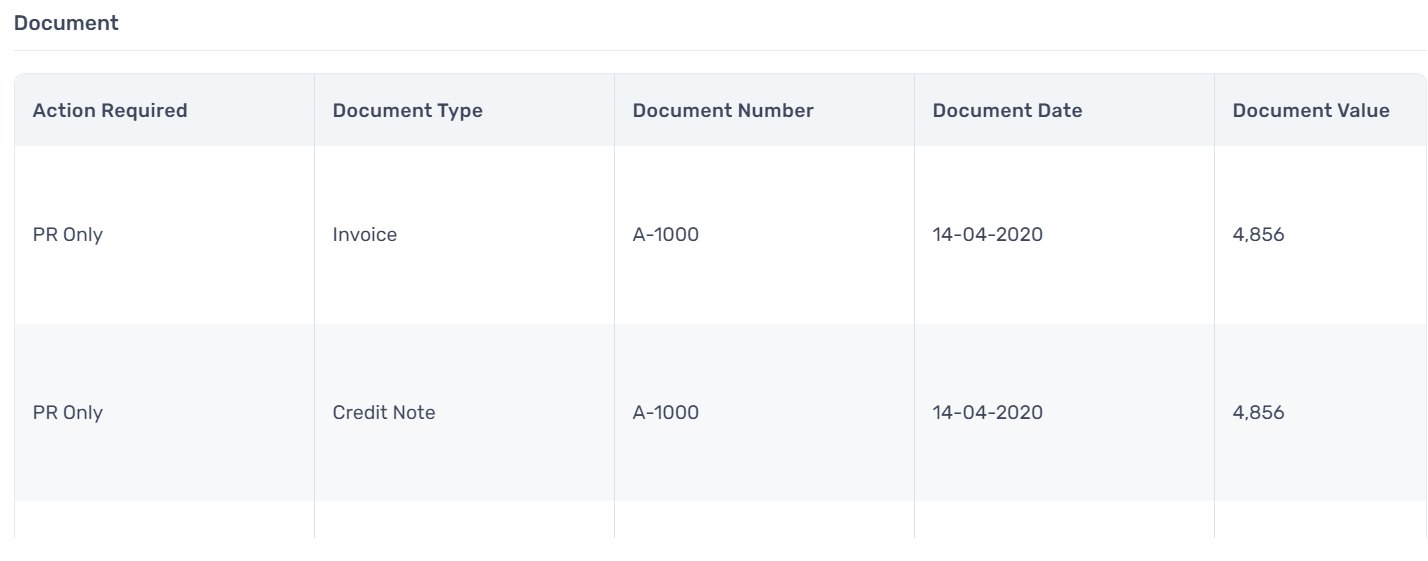Select value 4,856 in Credit Note row
Image resolution: width=1428 pixels, height=561 pixels.
point(1259,413)
